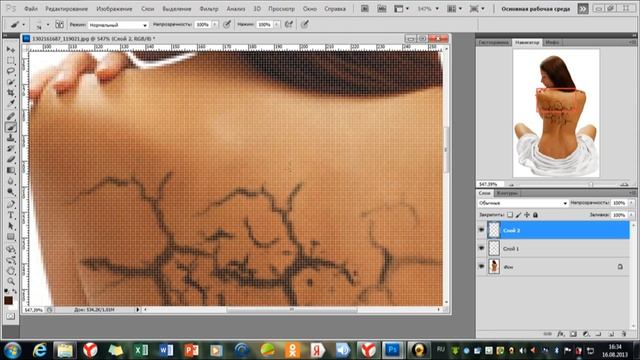The image size is (640, 360).
Task: Create a new layer icon
Action: 611,333
